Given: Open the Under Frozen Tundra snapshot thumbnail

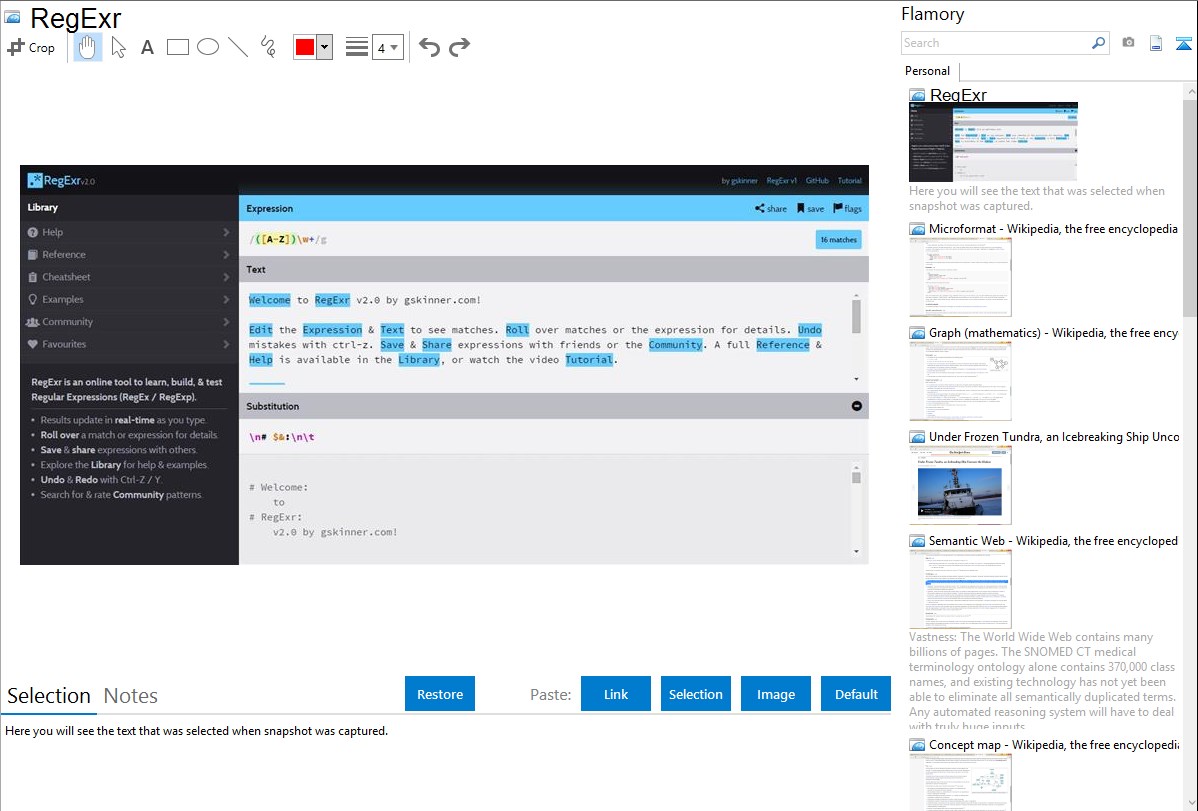Looking at the screenshot, I should pyautogui.click(x=960, y=485).
